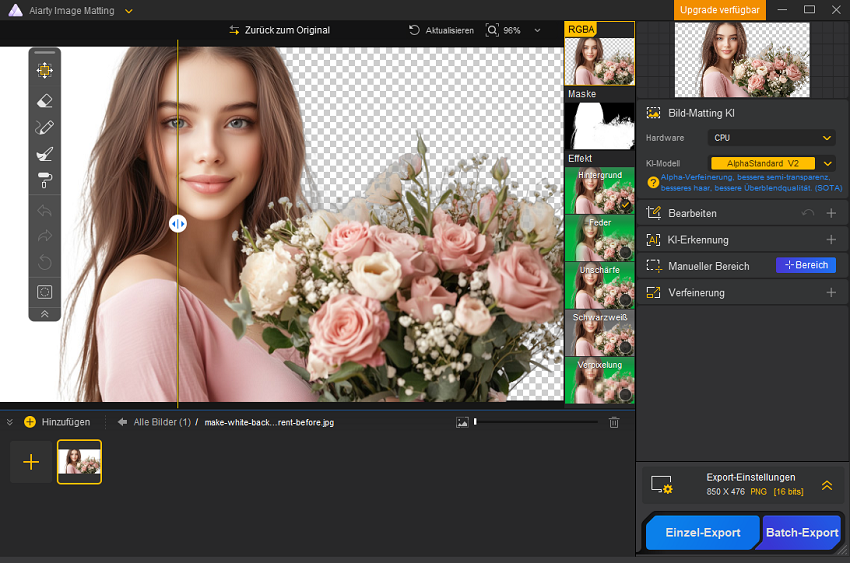
Task: Choose the Schwarzweiß effect
Action: (599, 333)
